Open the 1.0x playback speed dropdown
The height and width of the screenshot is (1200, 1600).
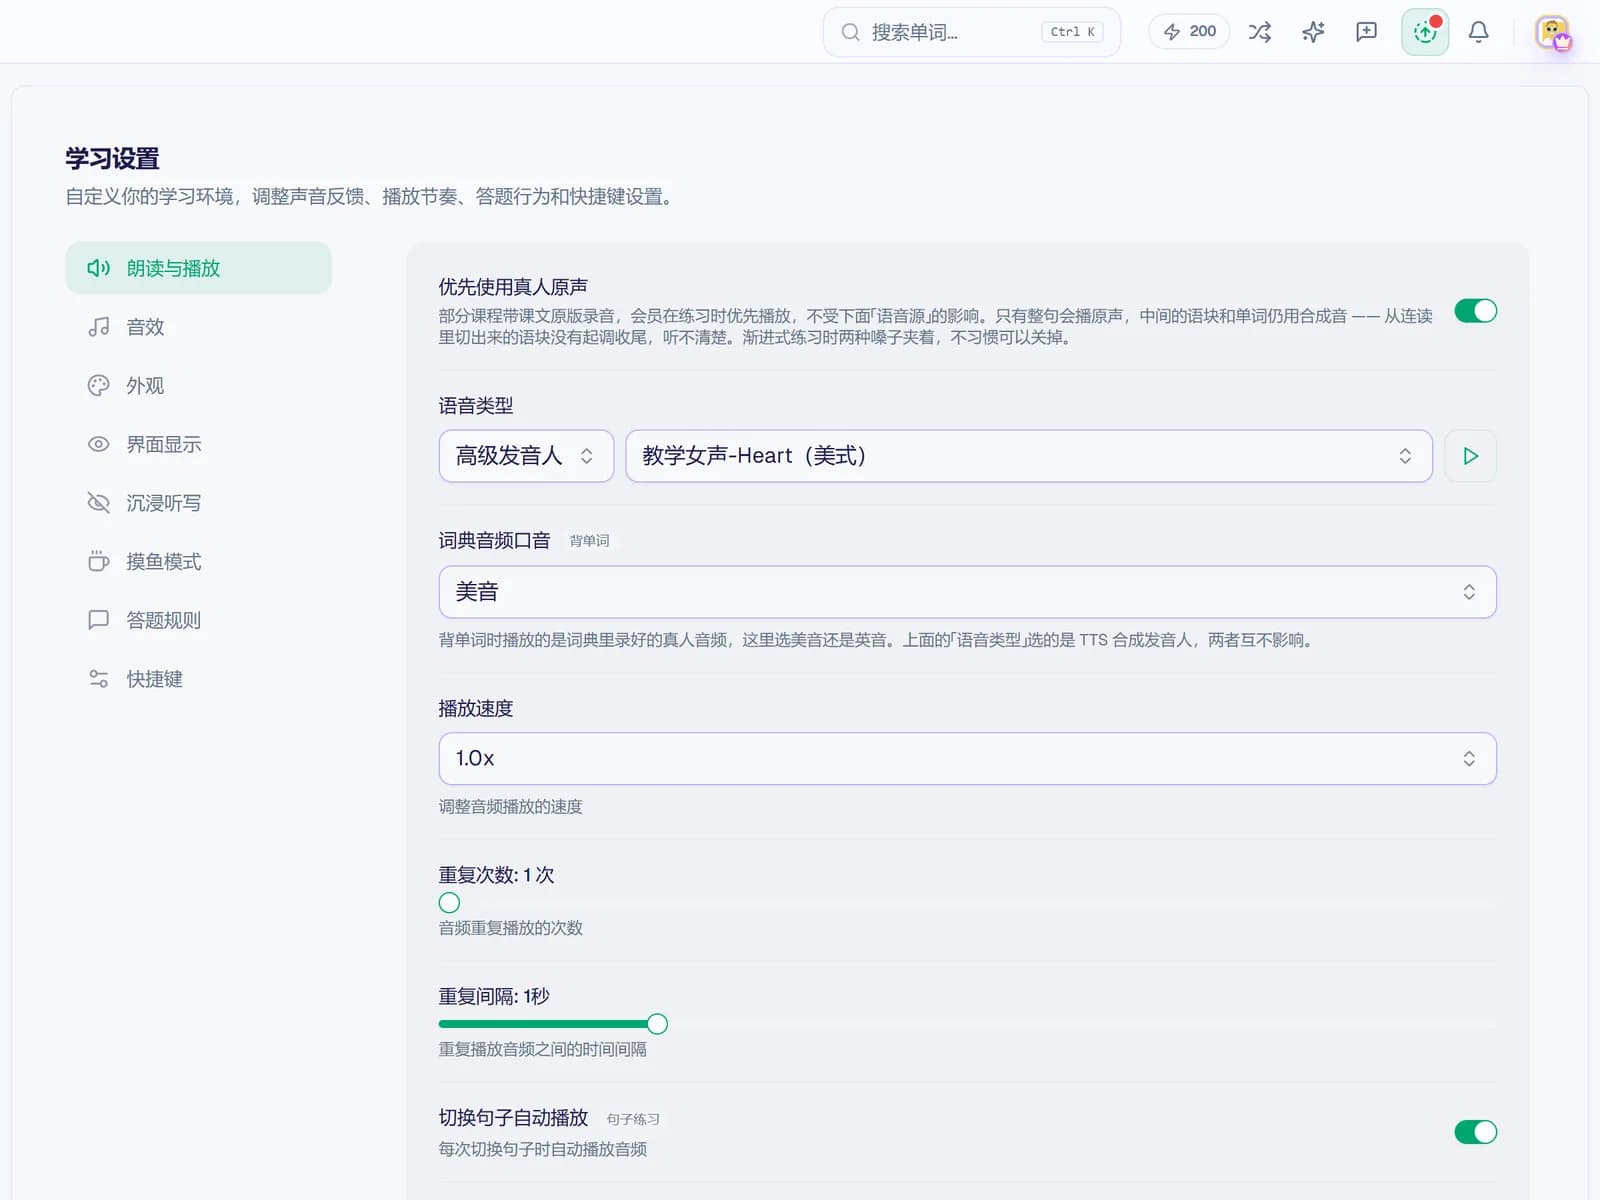pos(967,759)
